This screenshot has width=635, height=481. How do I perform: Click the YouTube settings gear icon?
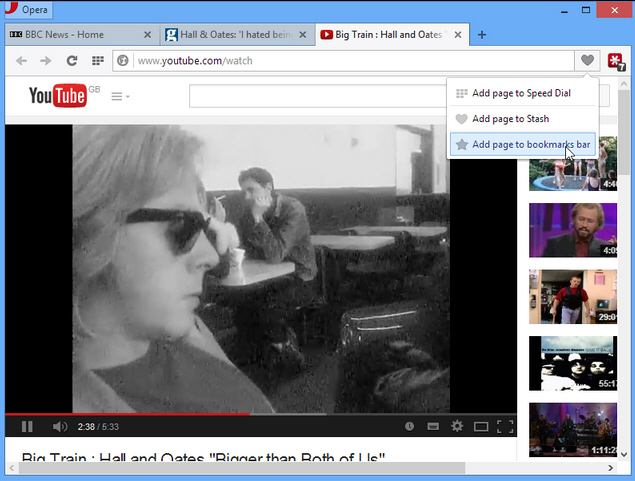tap(457, 426)
